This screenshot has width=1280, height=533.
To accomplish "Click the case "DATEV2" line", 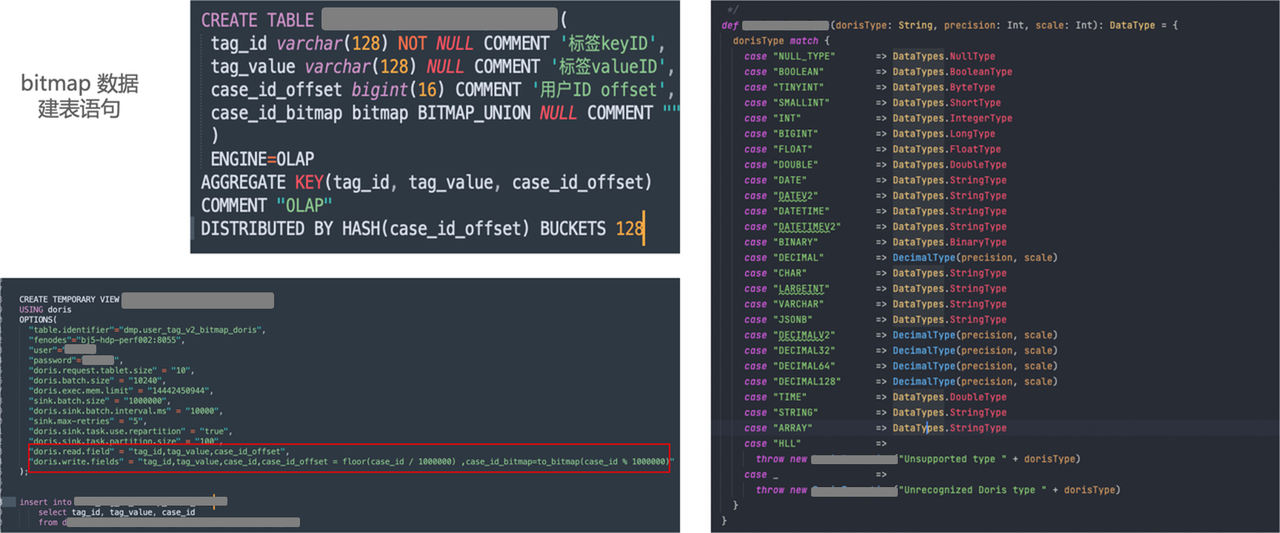I will pyautogui.click(x=875, y=196).
